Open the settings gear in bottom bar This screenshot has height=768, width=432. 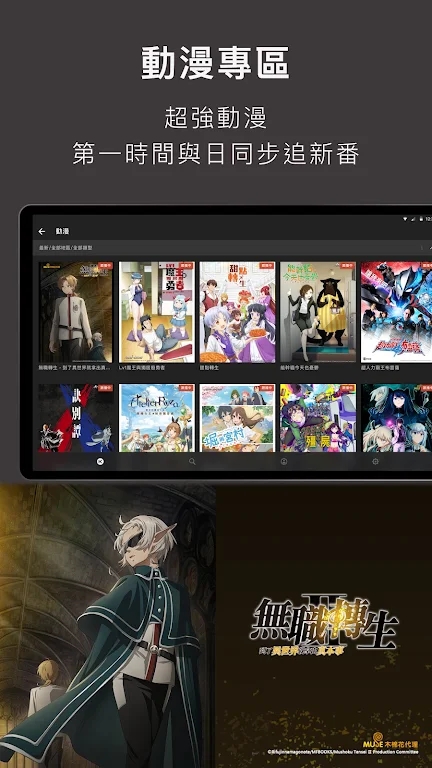pos(376,461)
